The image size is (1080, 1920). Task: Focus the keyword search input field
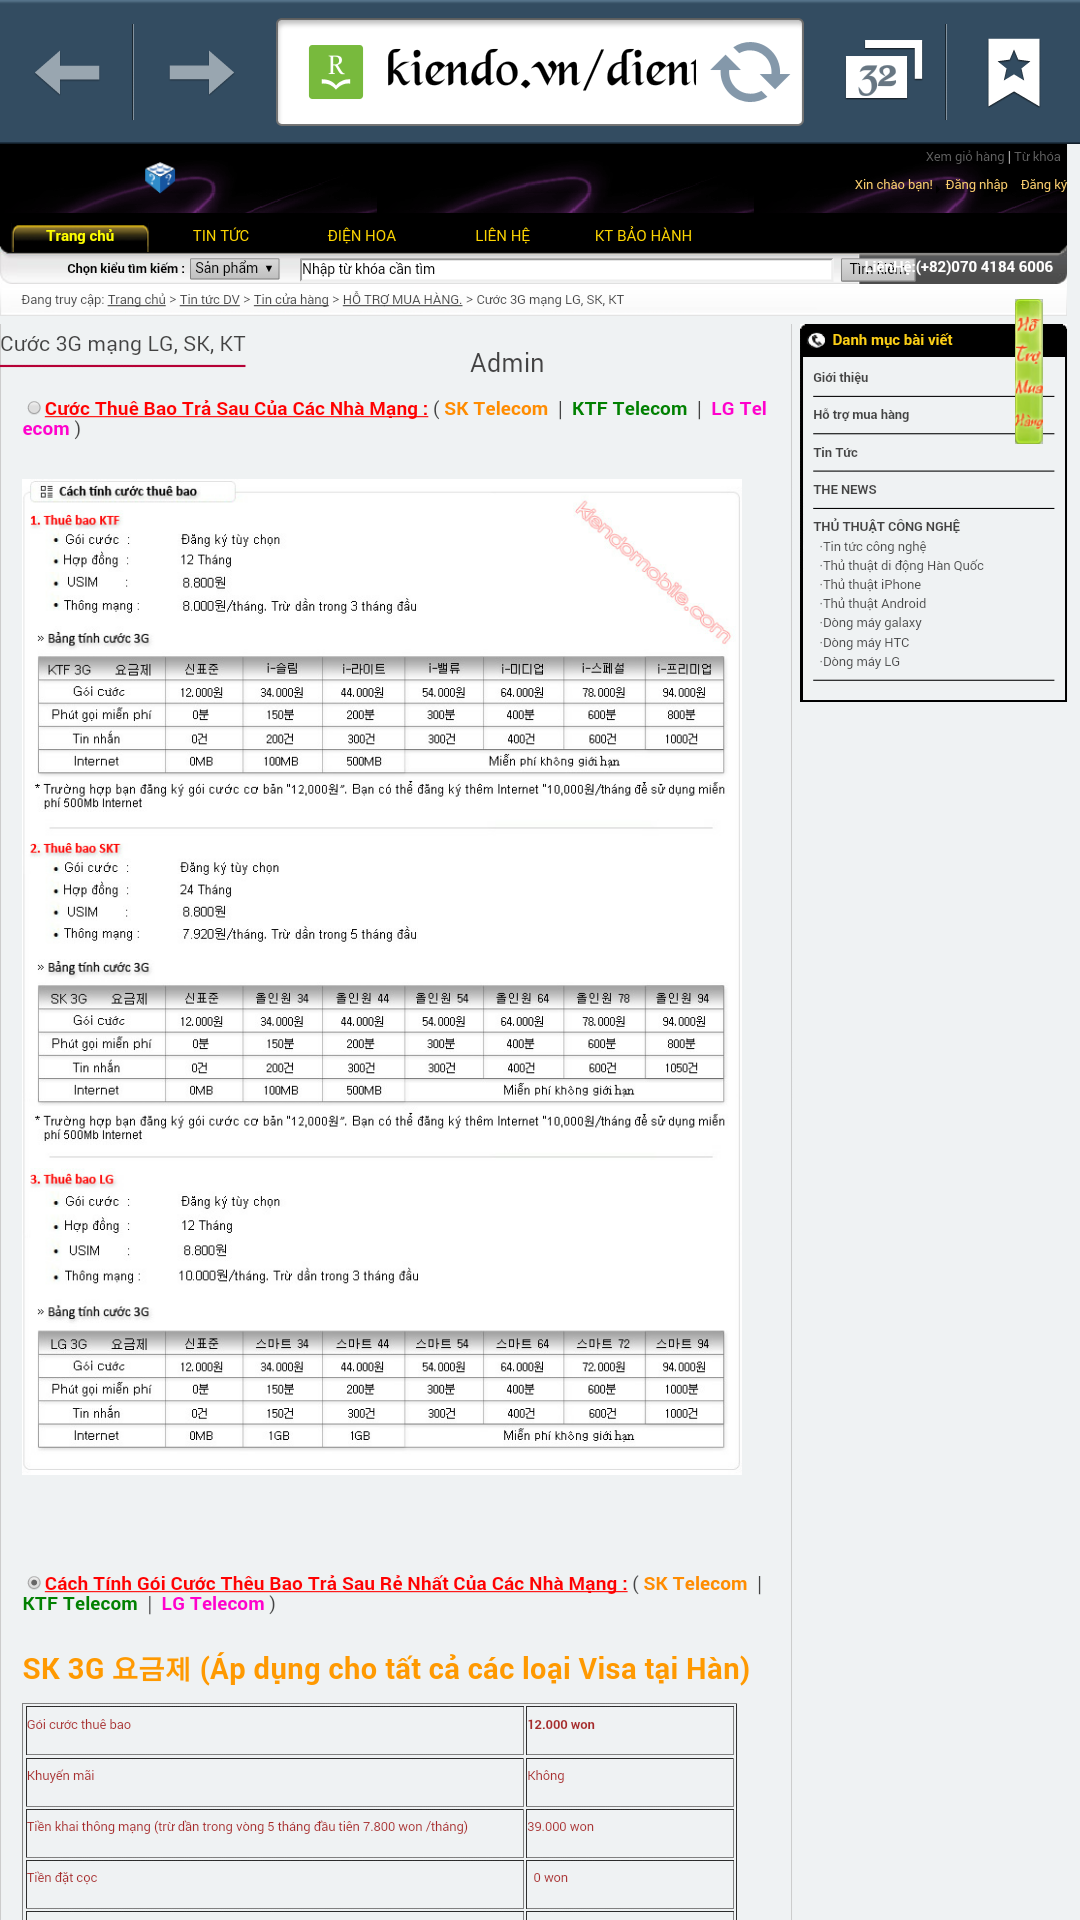[565, 269]
